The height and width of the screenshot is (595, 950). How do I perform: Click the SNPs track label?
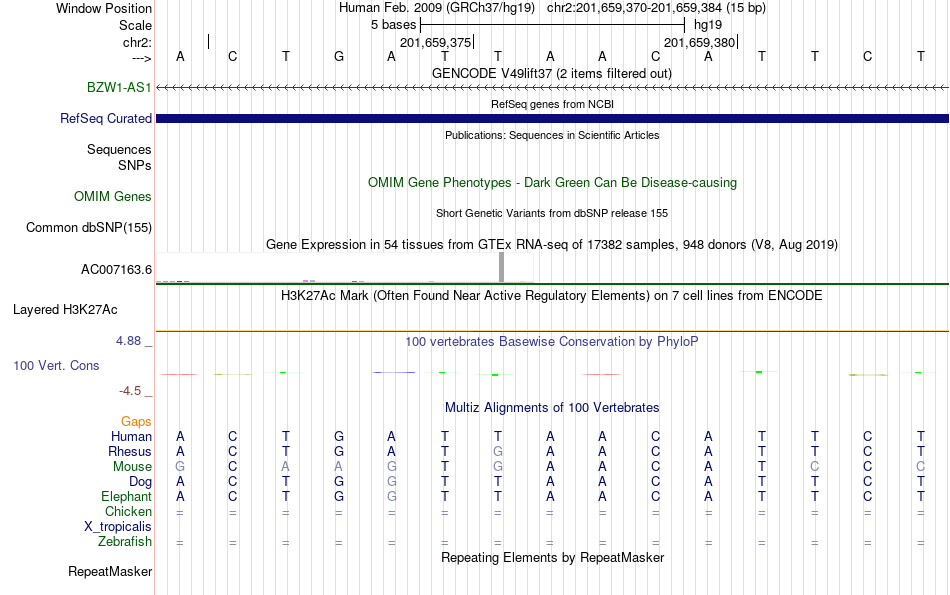[x=135, y=165]
